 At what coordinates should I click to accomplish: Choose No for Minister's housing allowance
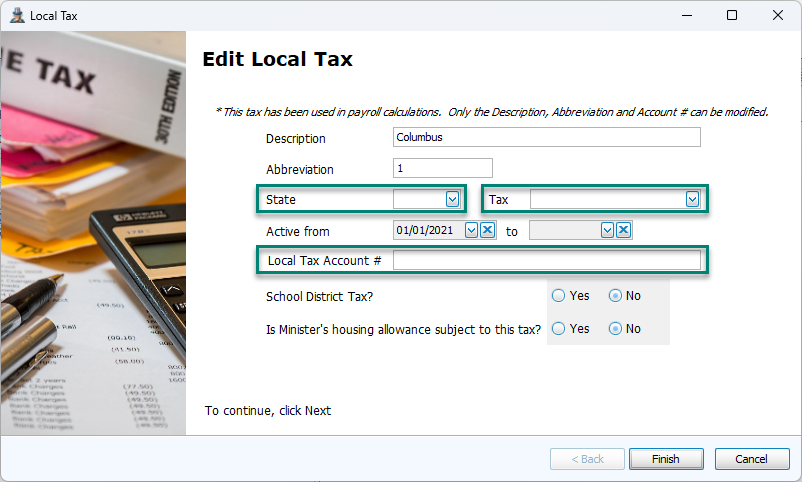615,328
